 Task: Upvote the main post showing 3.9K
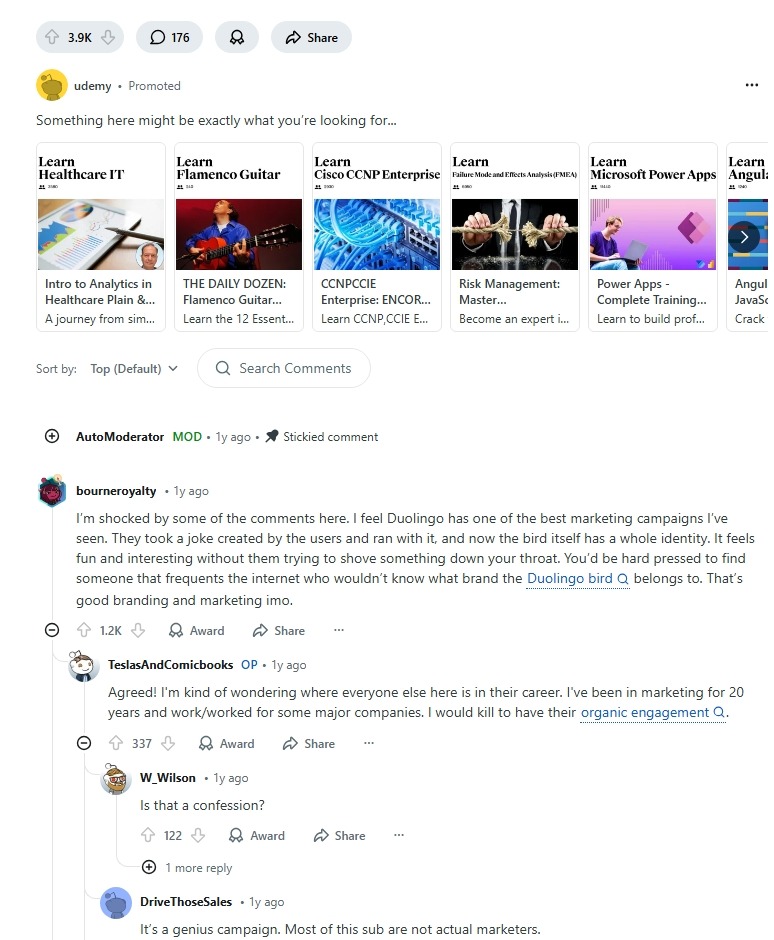pos(52,37)
